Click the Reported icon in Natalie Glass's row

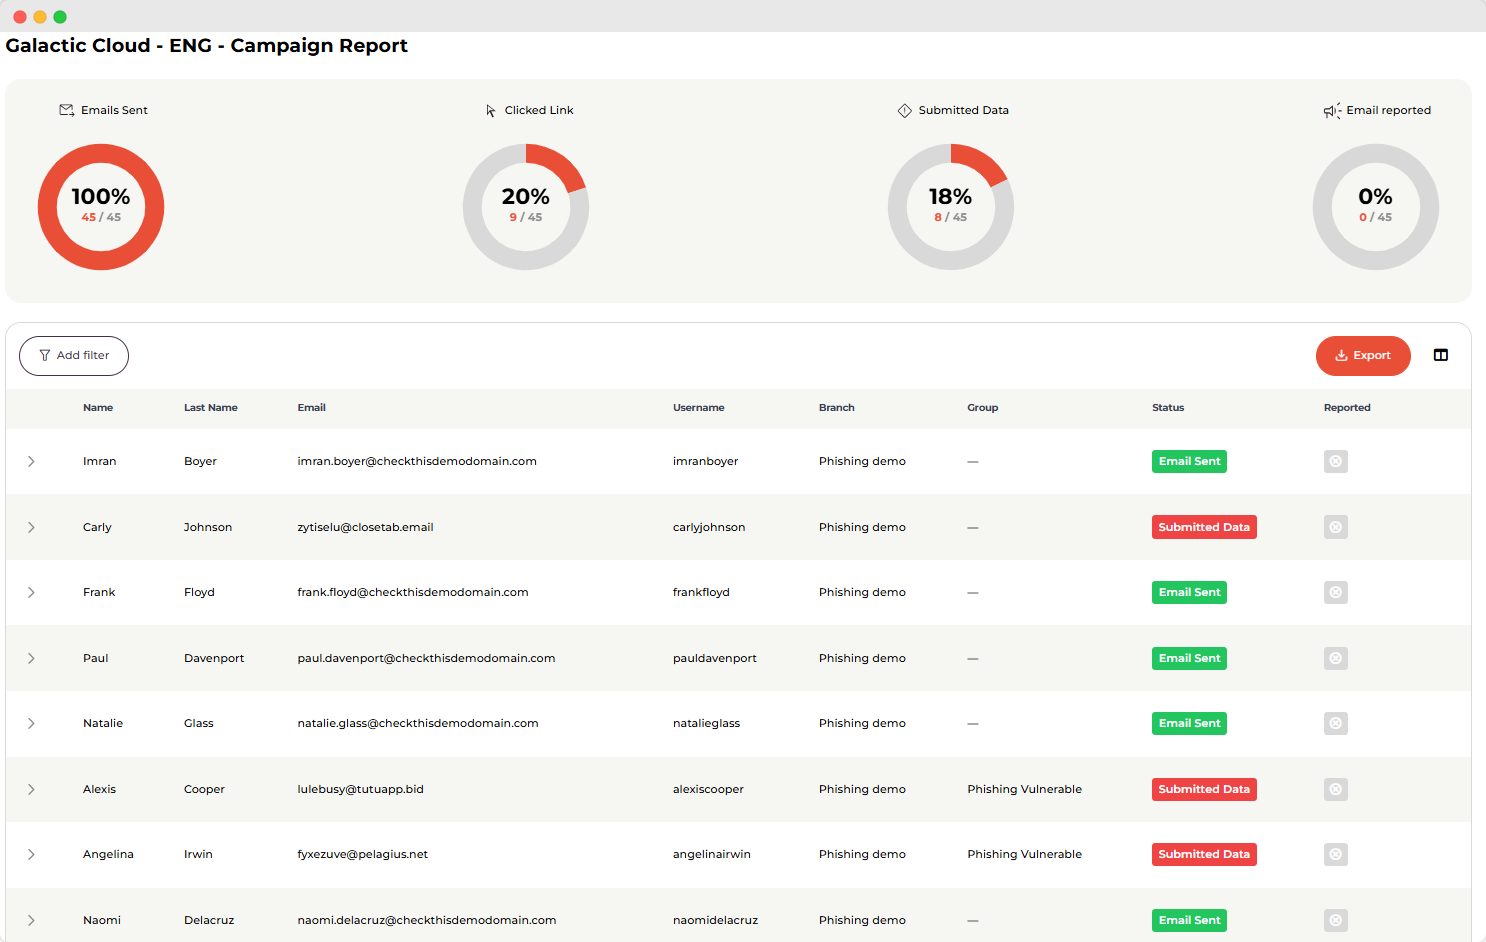[1336, 723]
